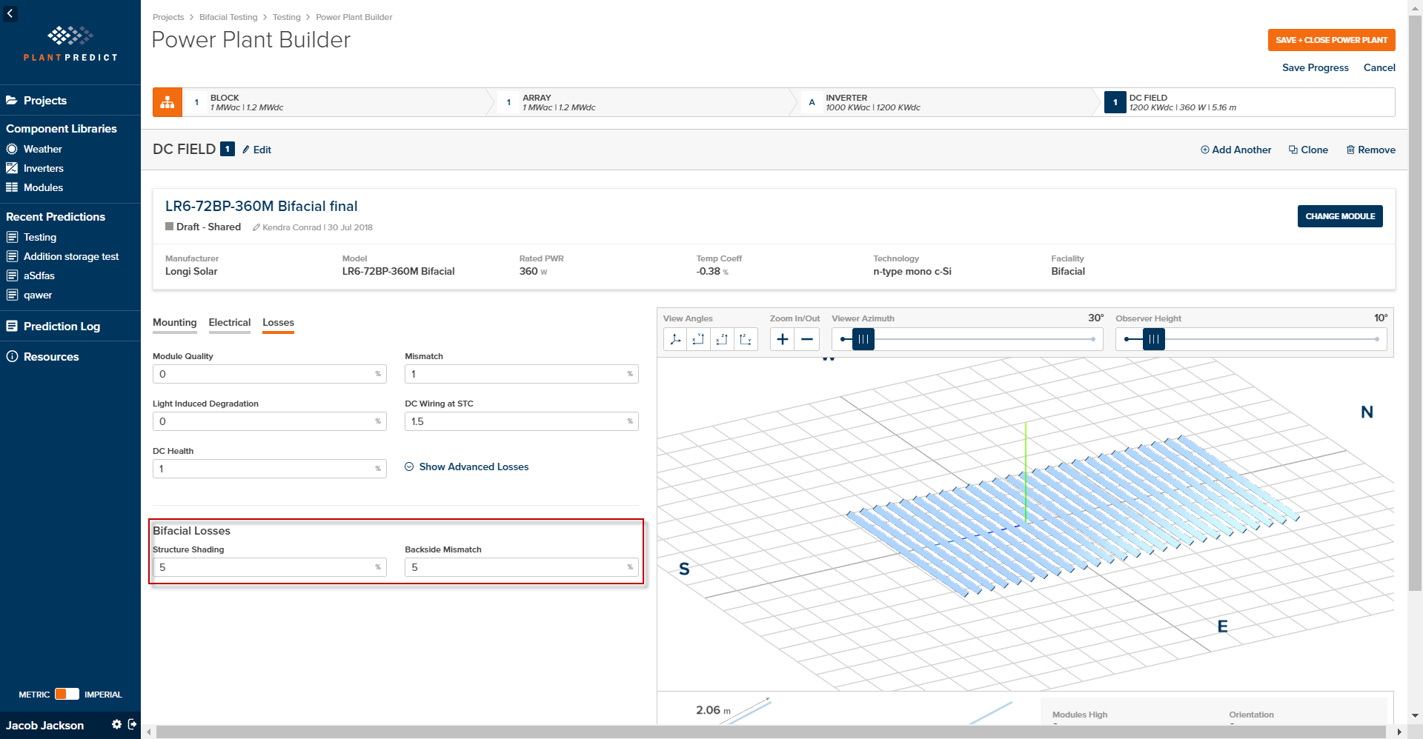This screenshot has width=1423, height=739.
Task: Open recent prediction 'qawer'
Action: pos(29,295)
